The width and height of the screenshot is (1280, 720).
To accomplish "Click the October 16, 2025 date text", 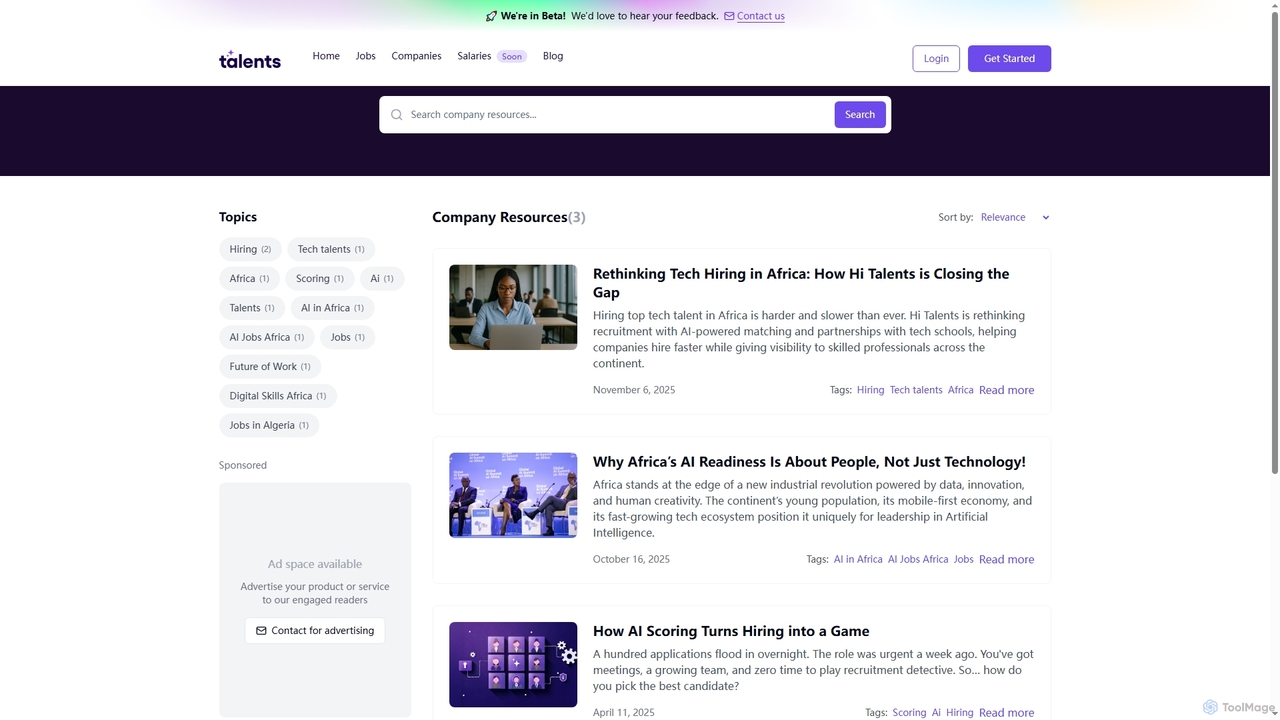I will (631, 559).
